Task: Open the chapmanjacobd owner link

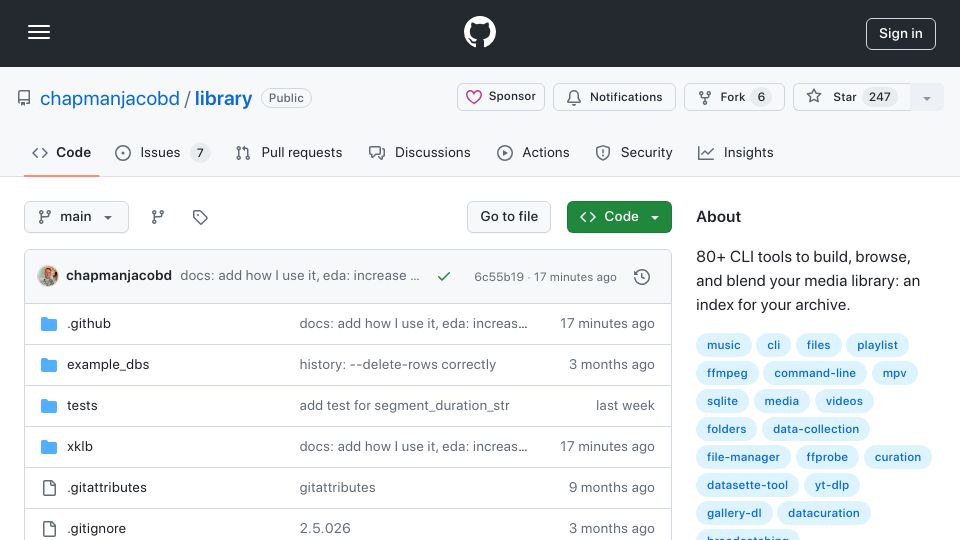Action: pyautogui.click(x=110, y=98)
